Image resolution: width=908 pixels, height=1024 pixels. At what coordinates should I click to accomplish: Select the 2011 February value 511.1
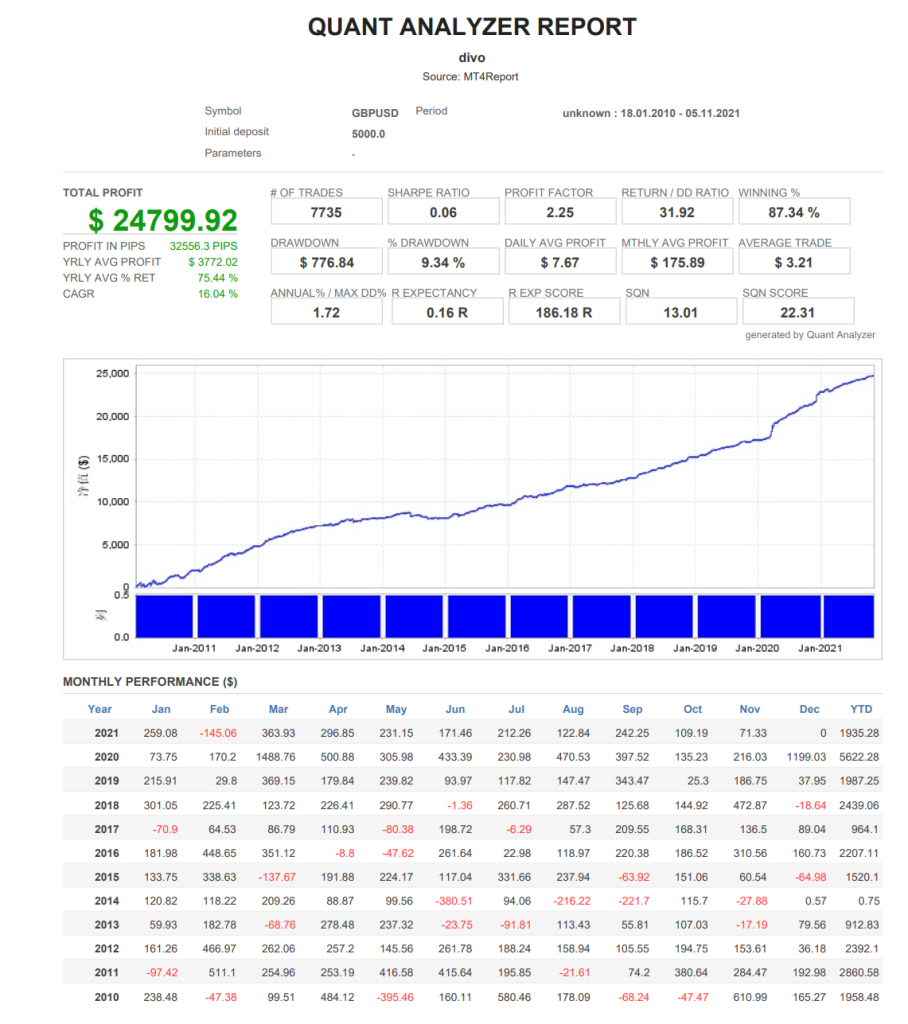[222, 973]
